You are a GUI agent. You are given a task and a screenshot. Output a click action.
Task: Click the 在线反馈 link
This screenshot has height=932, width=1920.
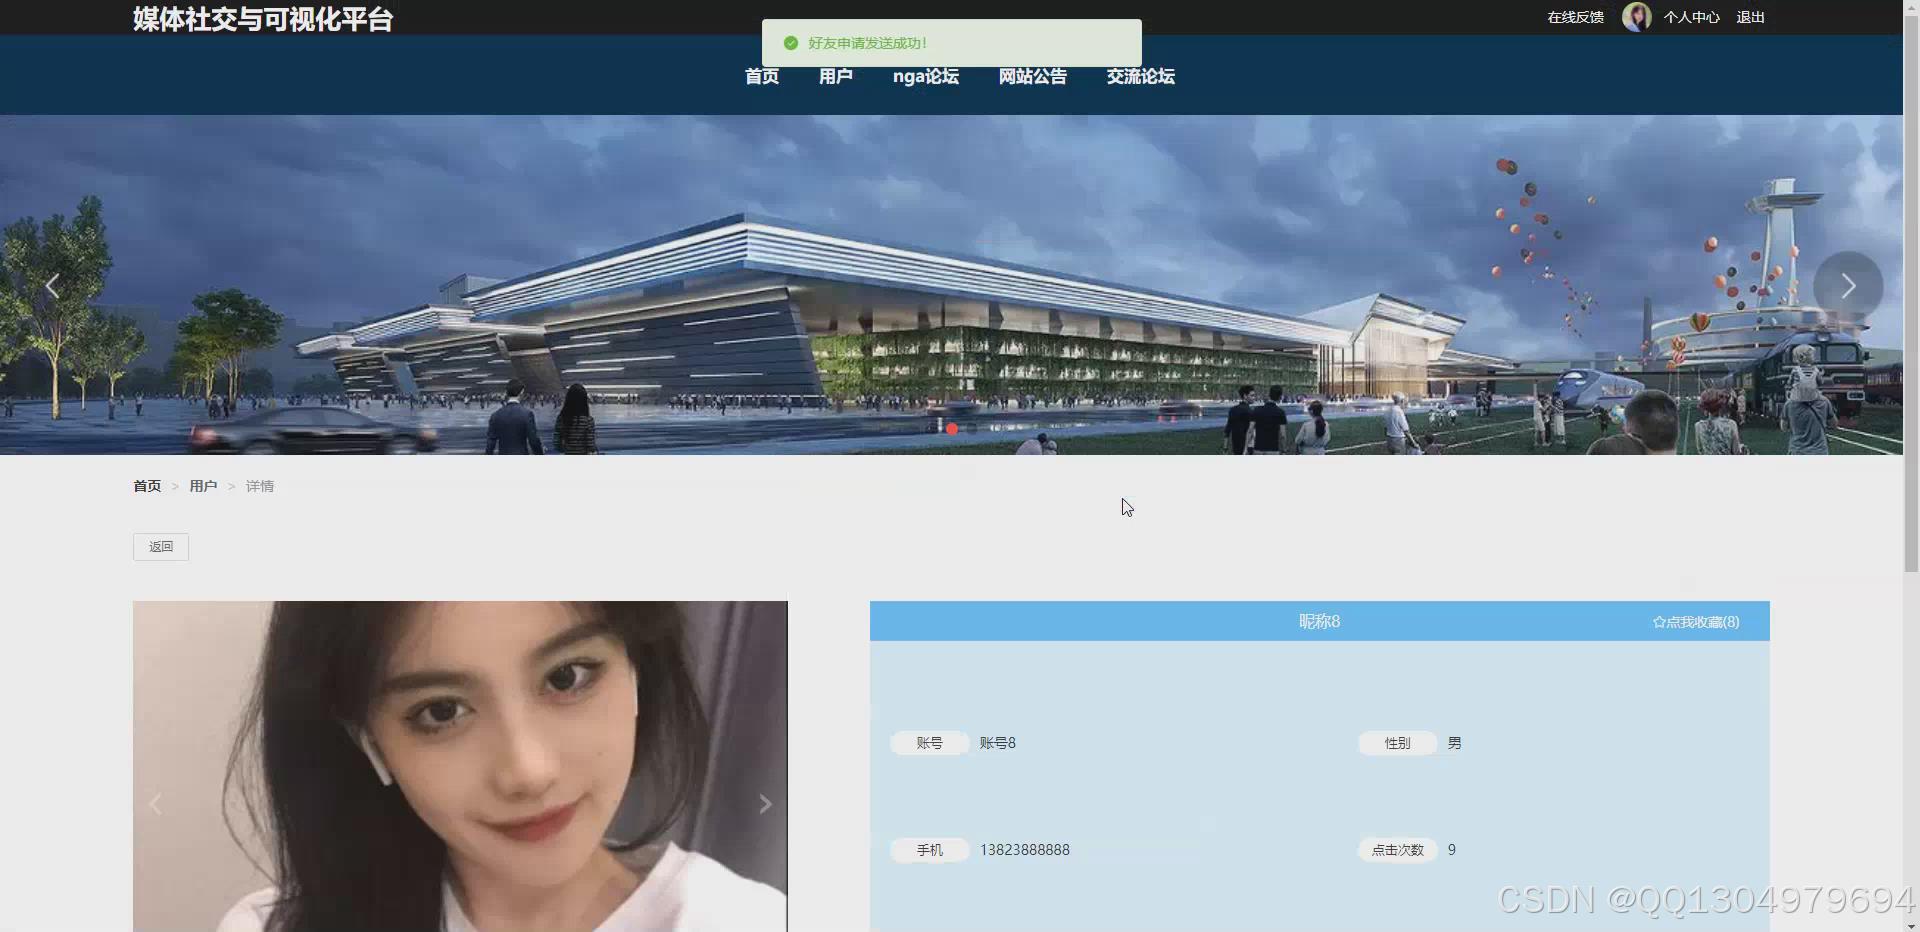[1576, 17]
